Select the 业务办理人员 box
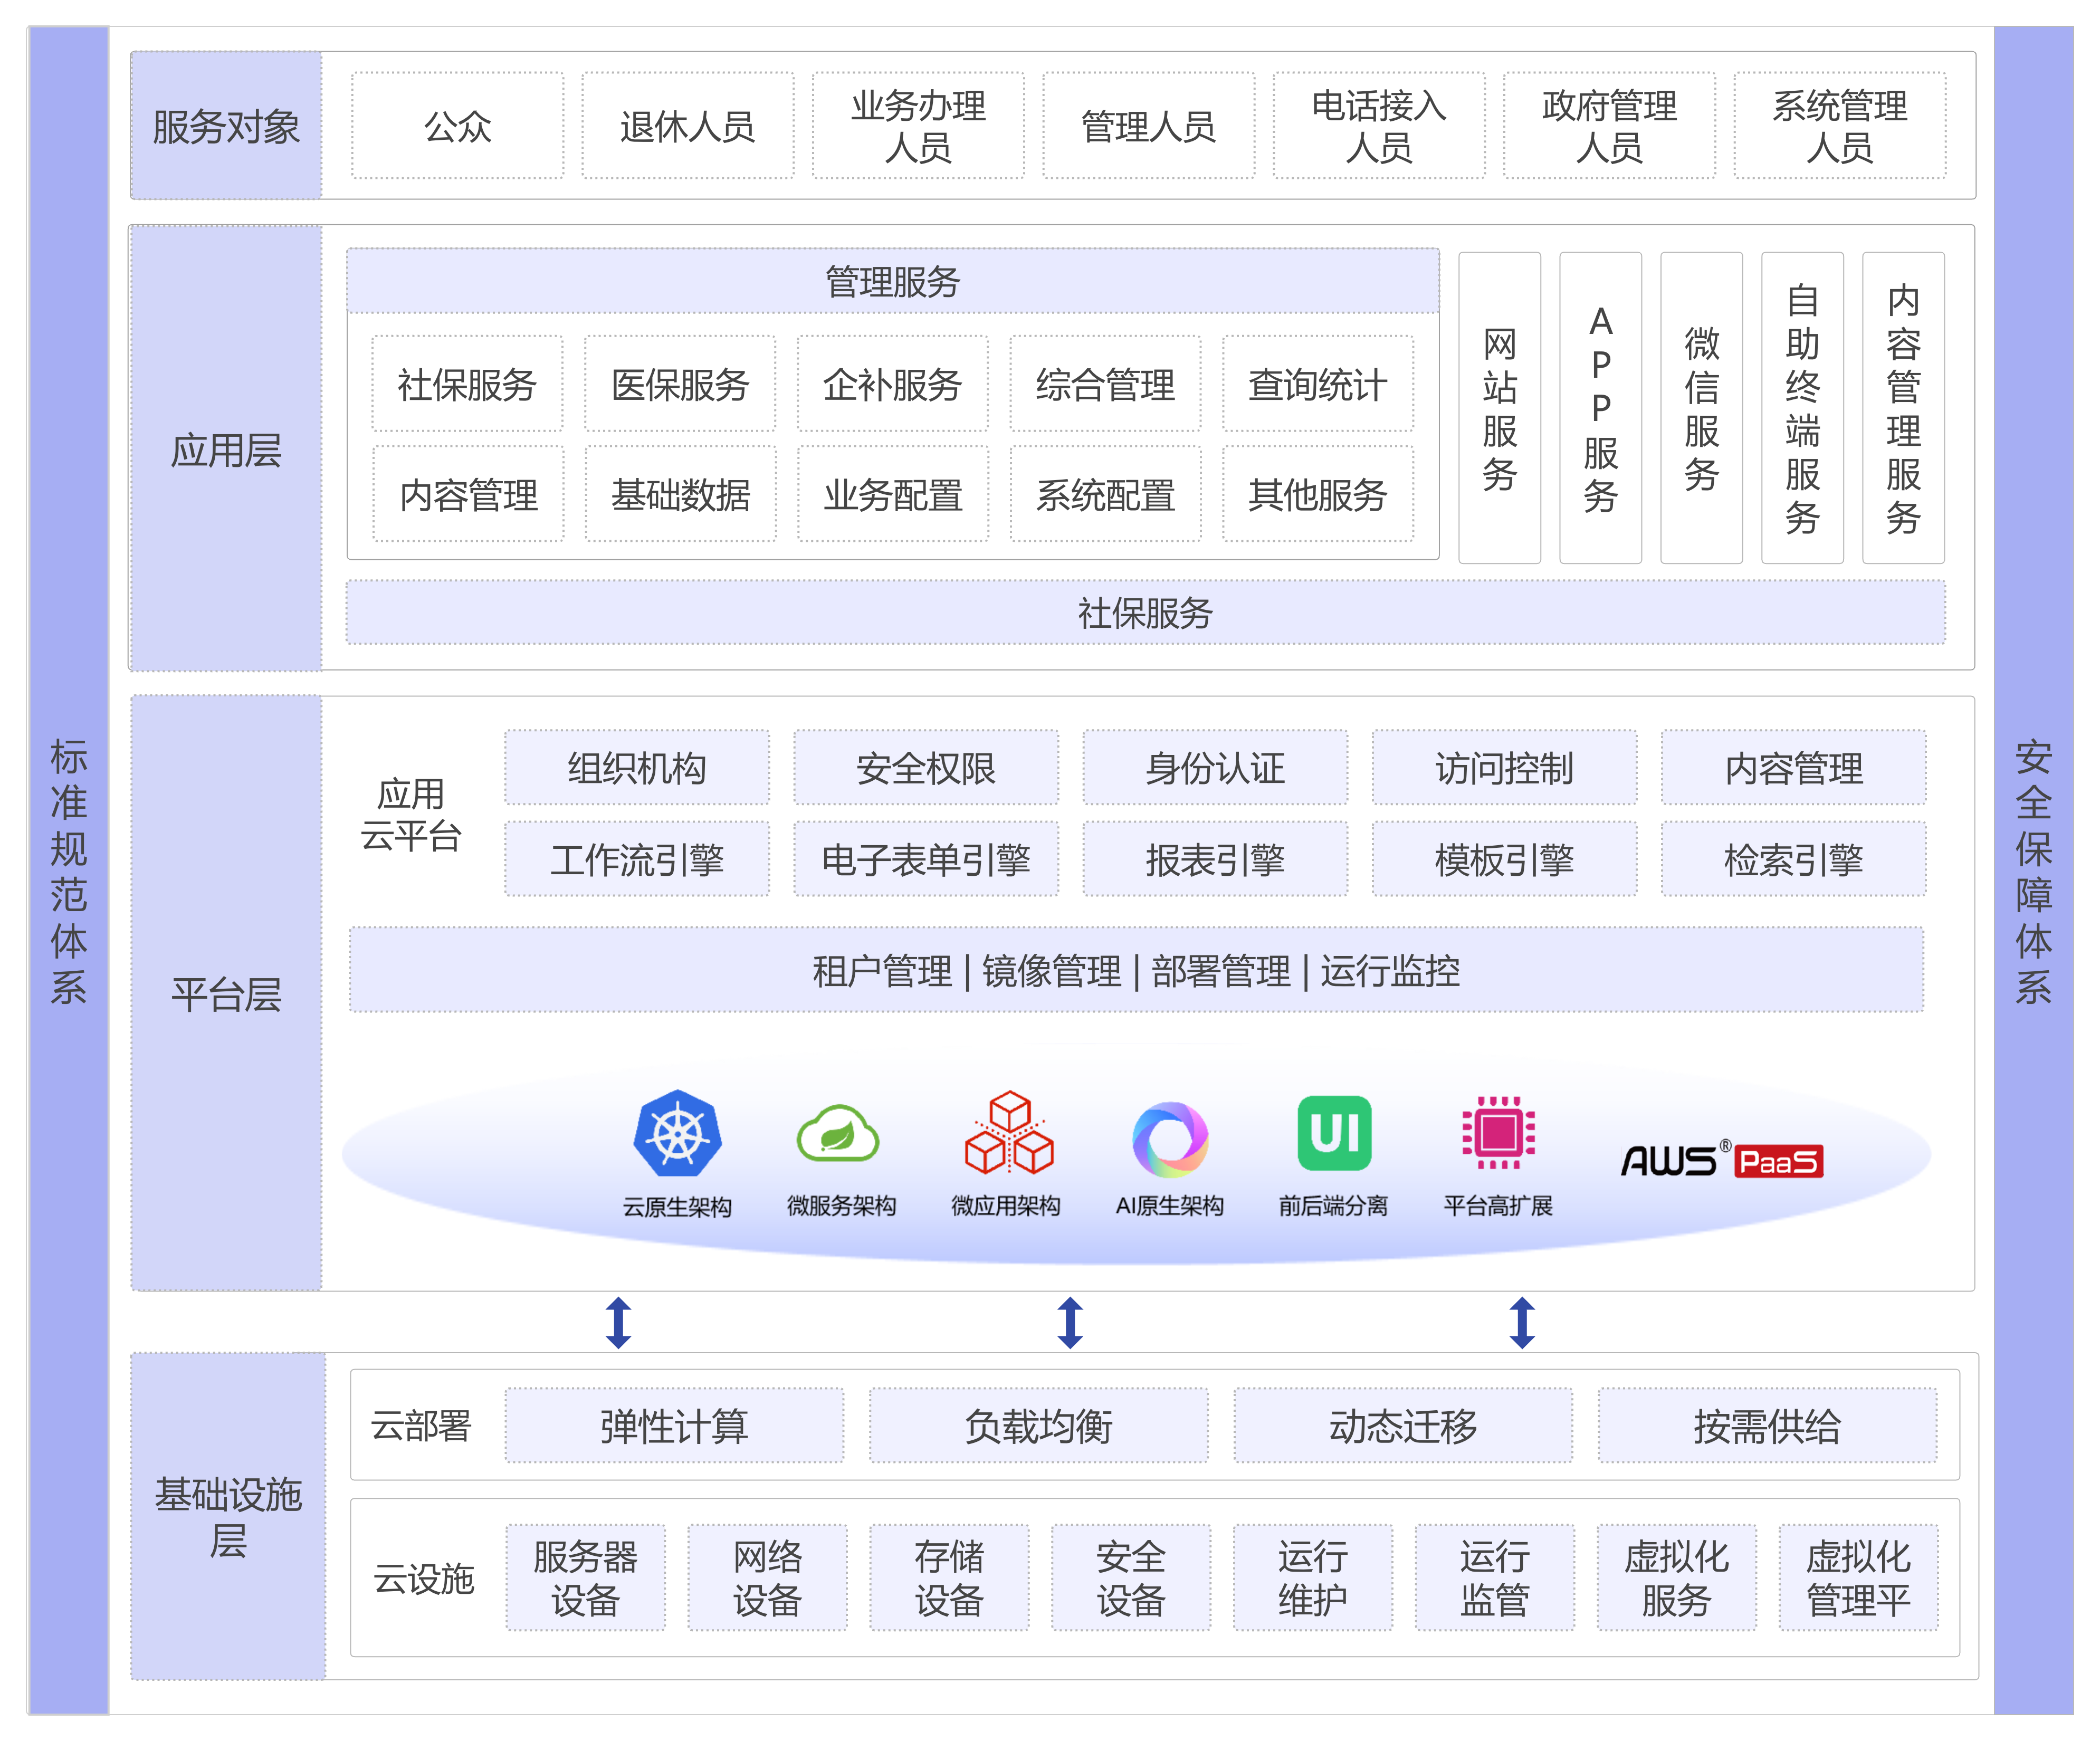The width and height of the screenshot is (2100, 1741). (918, 126)
